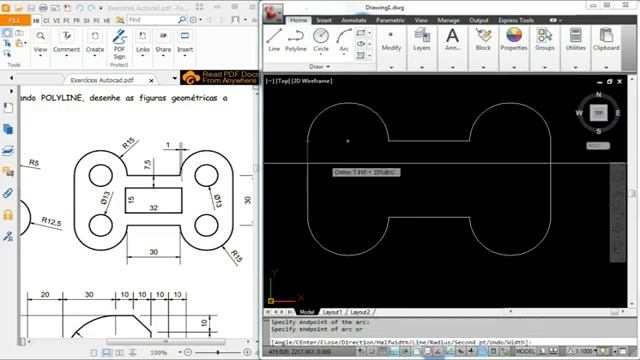This screenshot has width=640, height=360.
Task: Open the FILE menu in PDF reader
Action: (x=15, y=20)
